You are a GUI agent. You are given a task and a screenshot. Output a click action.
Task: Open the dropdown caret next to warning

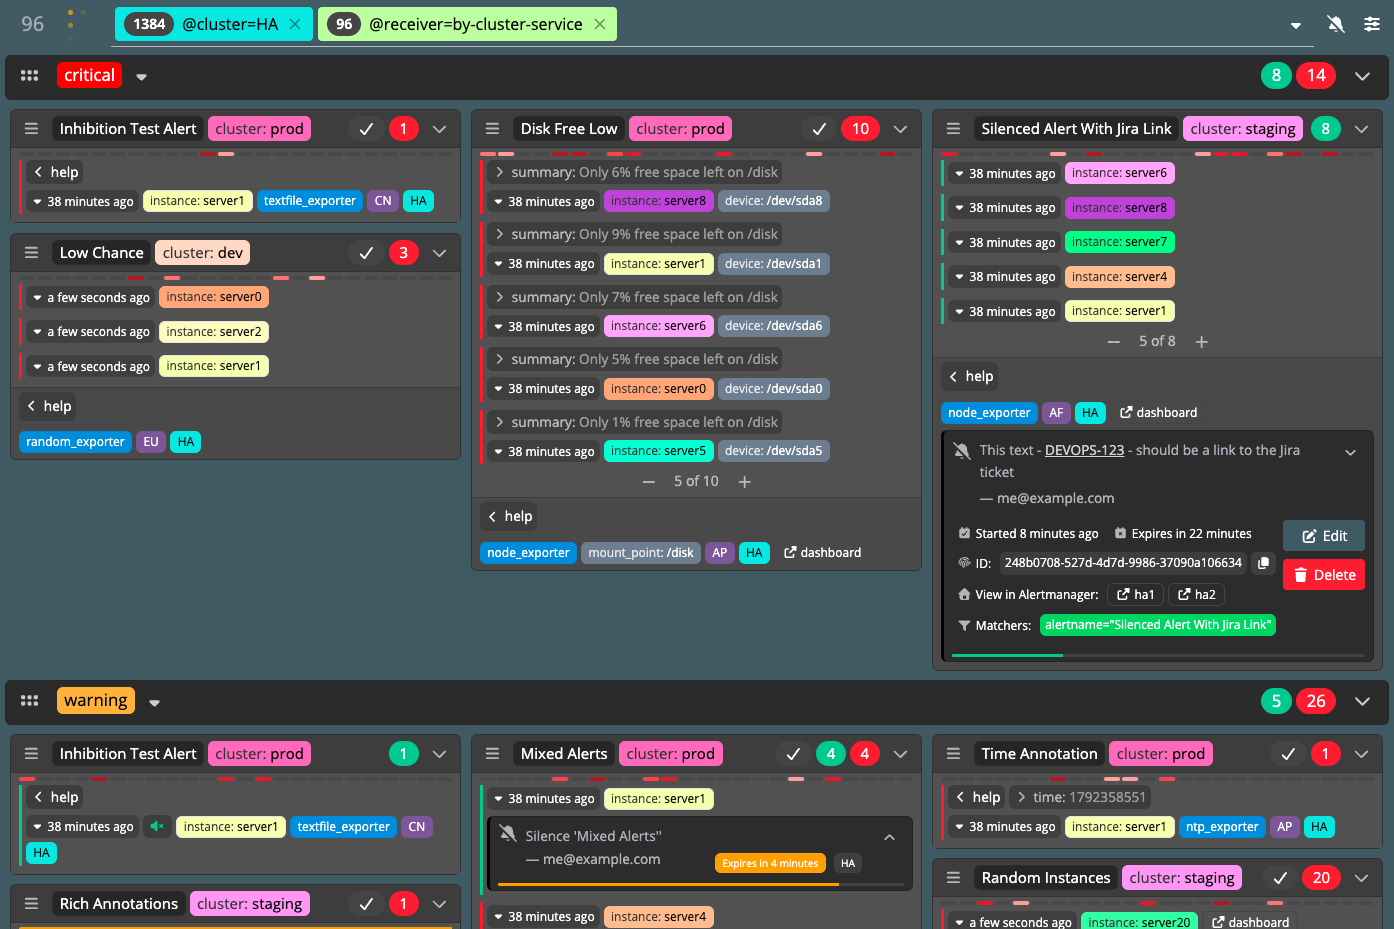pyautogui.click(x=154, y=703)
